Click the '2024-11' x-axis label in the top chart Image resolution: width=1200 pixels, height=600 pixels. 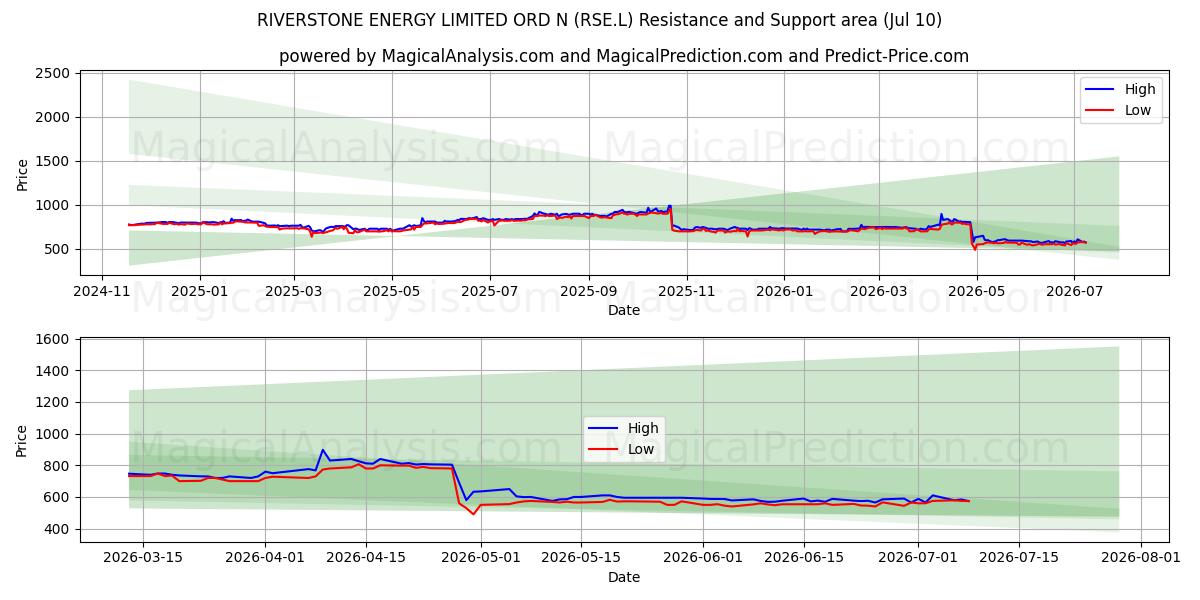tap(102, 291)
